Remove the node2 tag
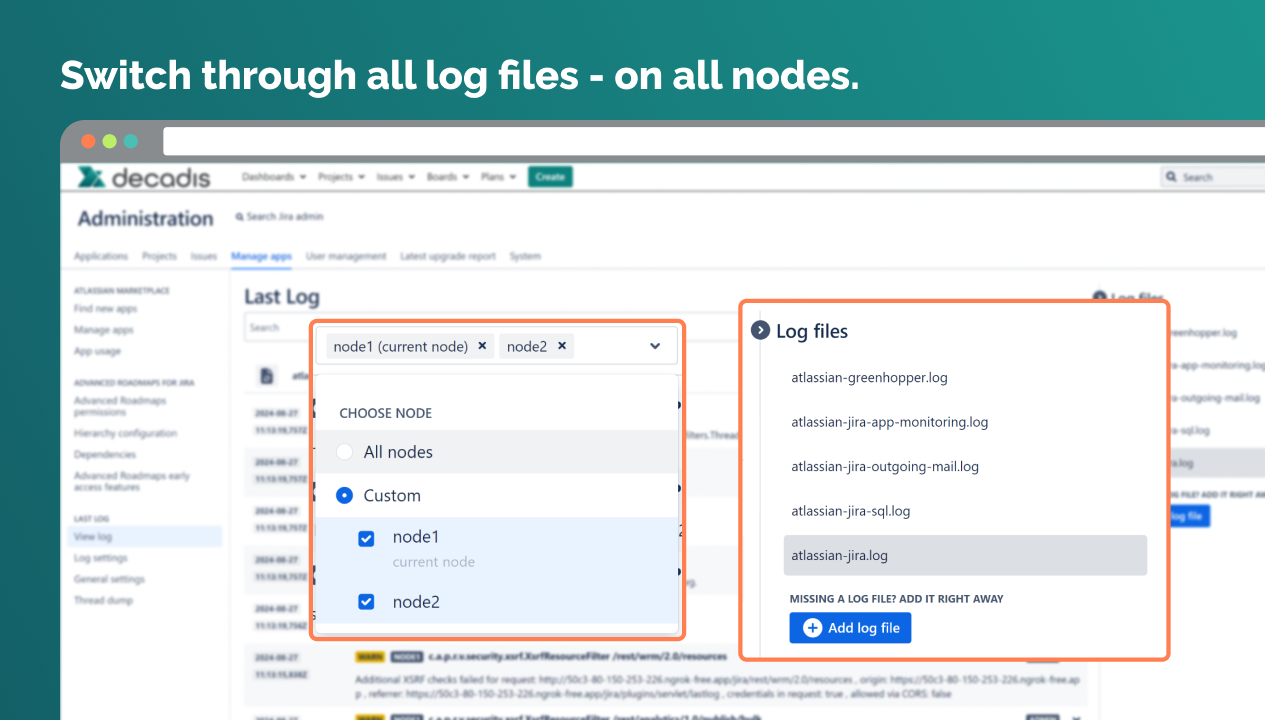The width and height of the screenshot is (1265, 720). [562, 346]
